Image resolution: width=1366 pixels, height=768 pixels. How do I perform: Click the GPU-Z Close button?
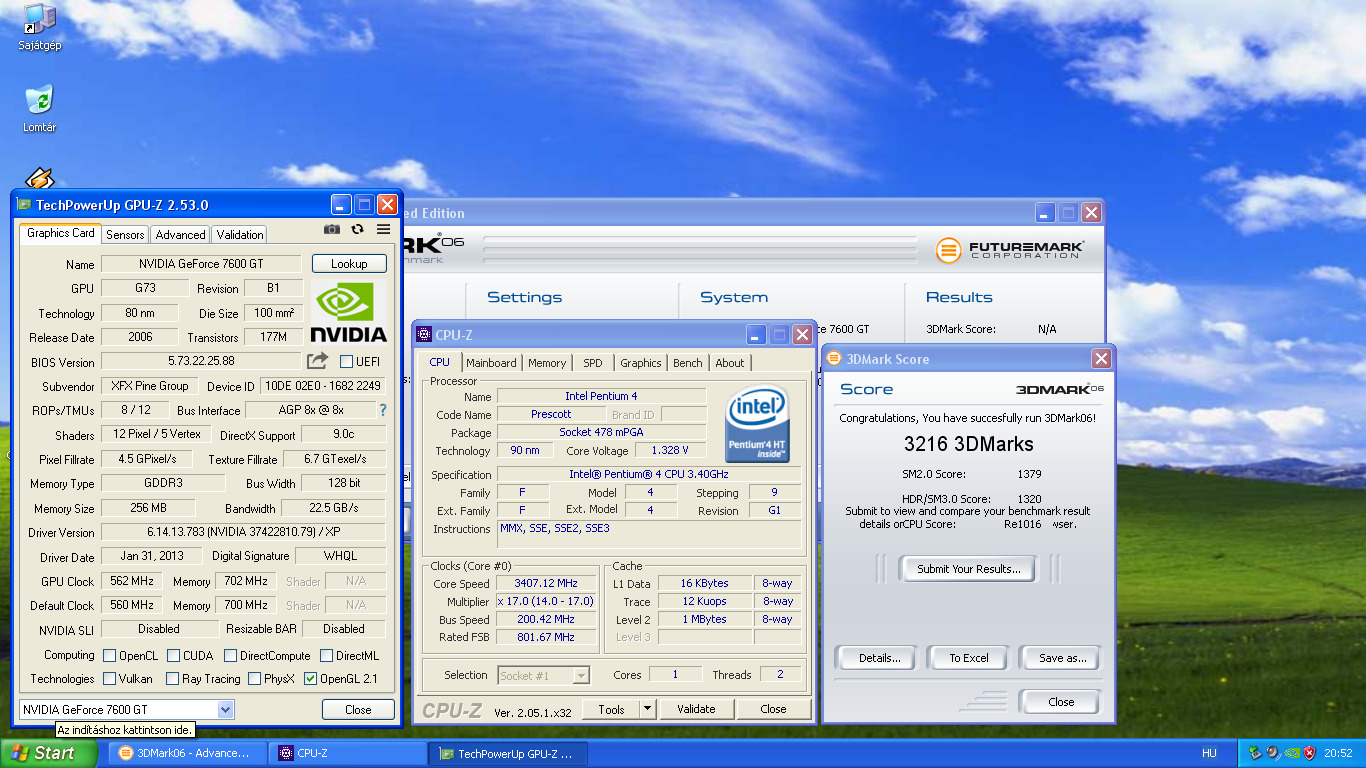358,709
